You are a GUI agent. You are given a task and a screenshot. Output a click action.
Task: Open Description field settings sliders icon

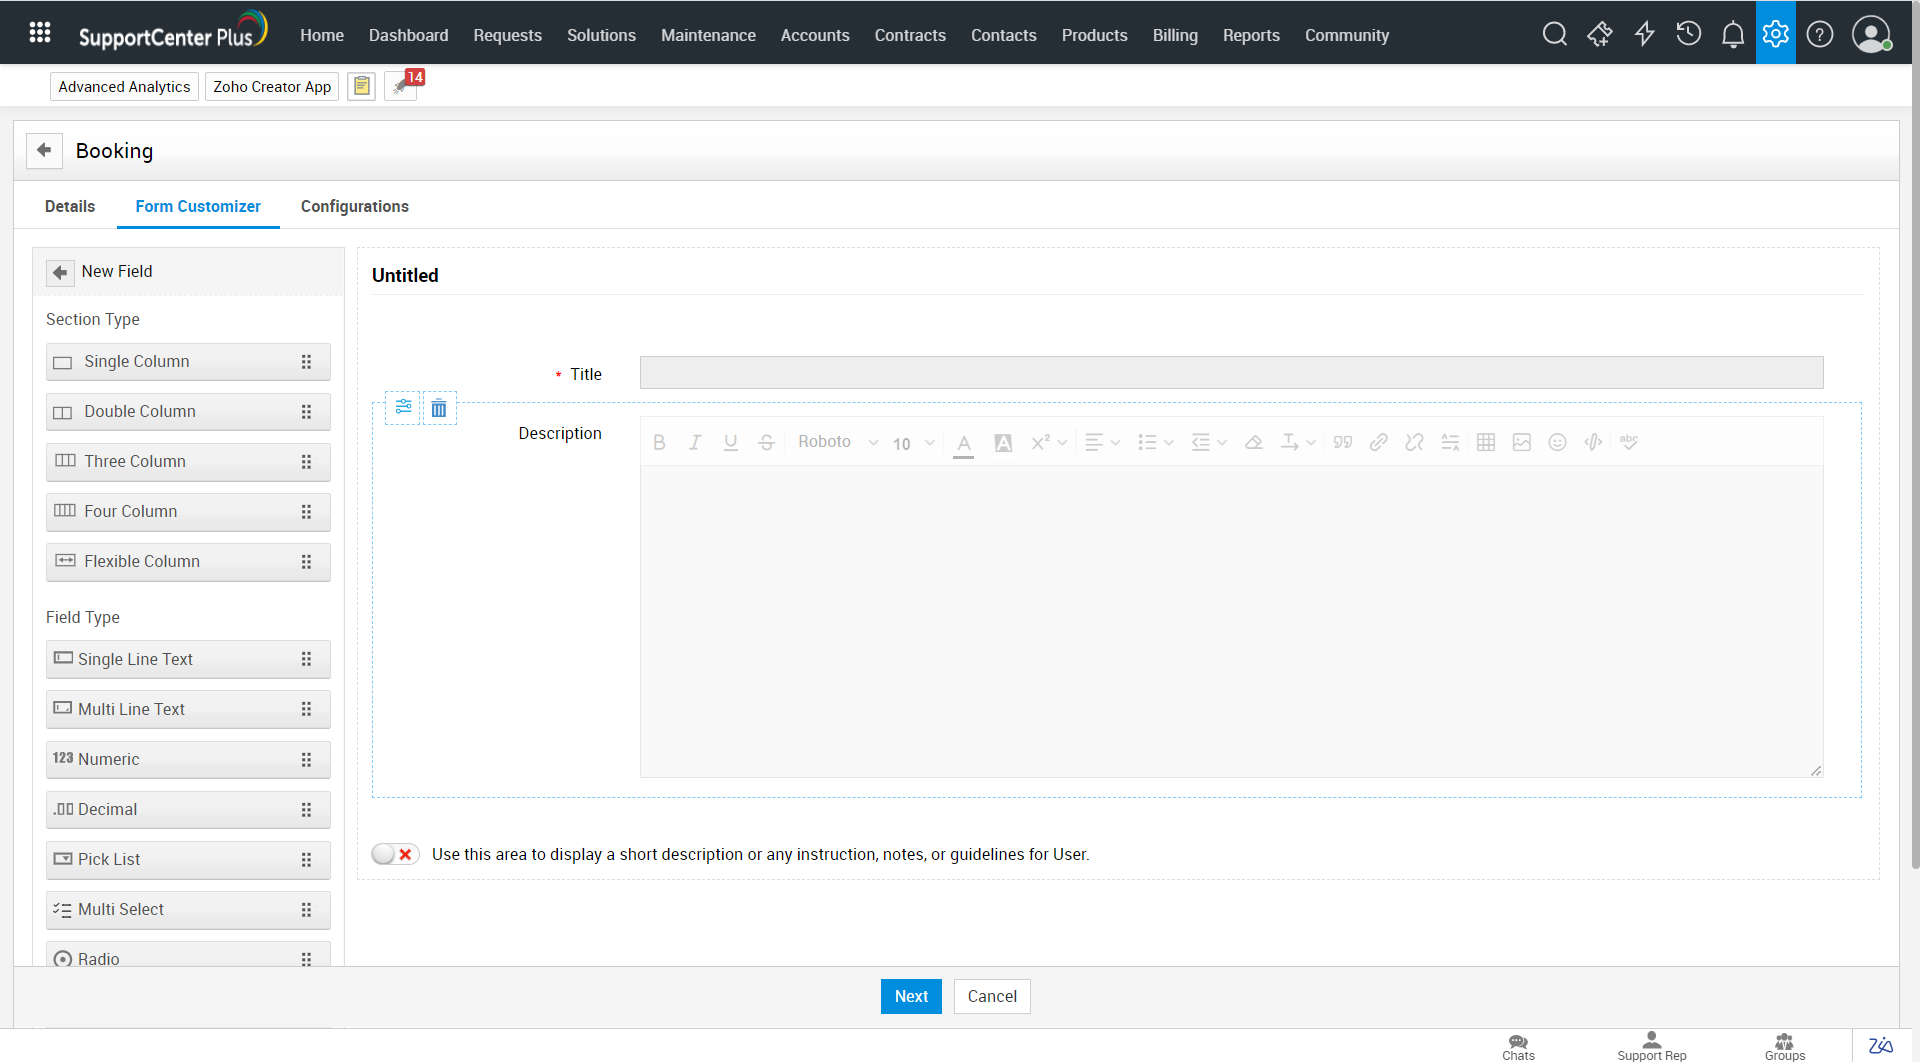403,408
